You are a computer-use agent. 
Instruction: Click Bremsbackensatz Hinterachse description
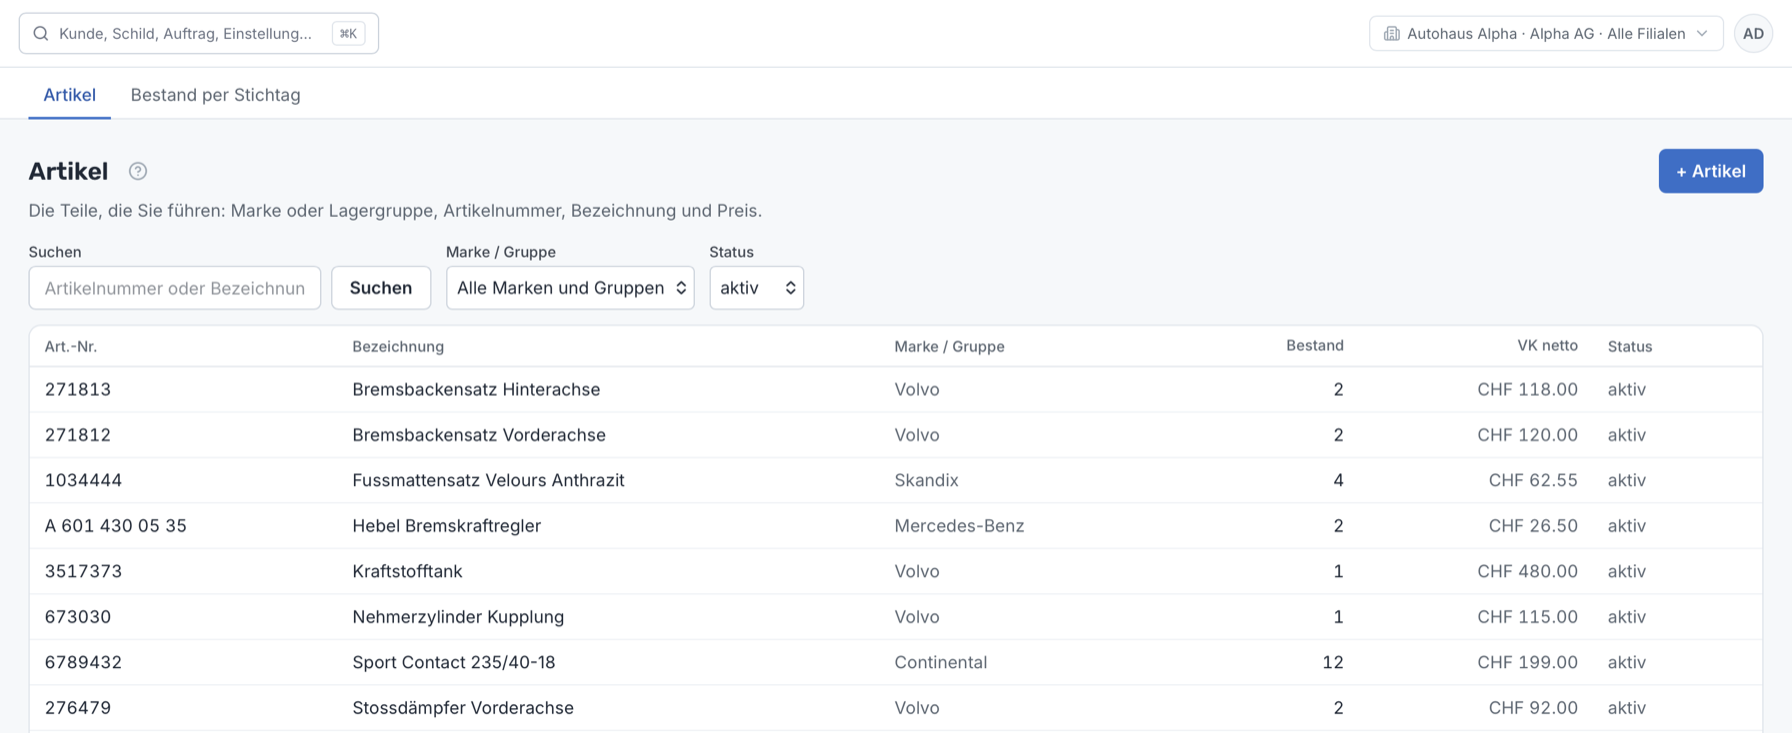pos(476,390)
